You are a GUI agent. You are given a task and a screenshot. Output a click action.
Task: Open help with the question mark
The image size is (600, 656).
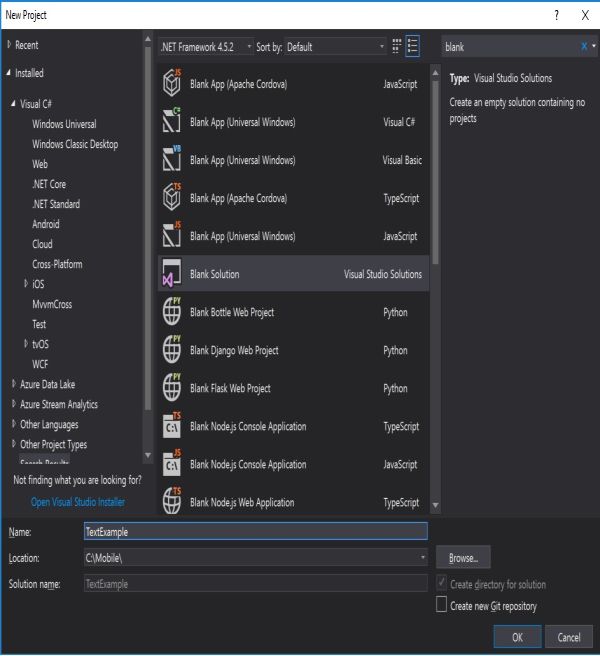click(x=556, y=15)
